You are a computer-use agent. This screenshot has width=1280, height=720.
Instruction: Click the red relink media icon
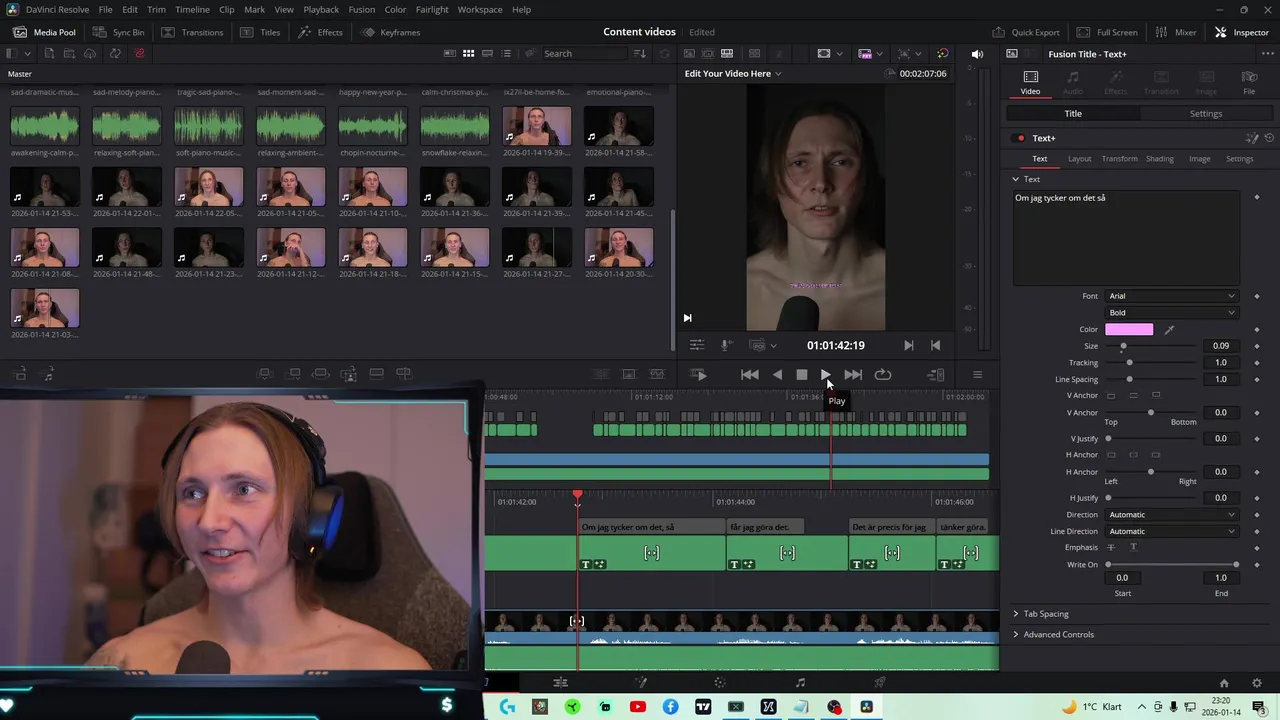139,53
